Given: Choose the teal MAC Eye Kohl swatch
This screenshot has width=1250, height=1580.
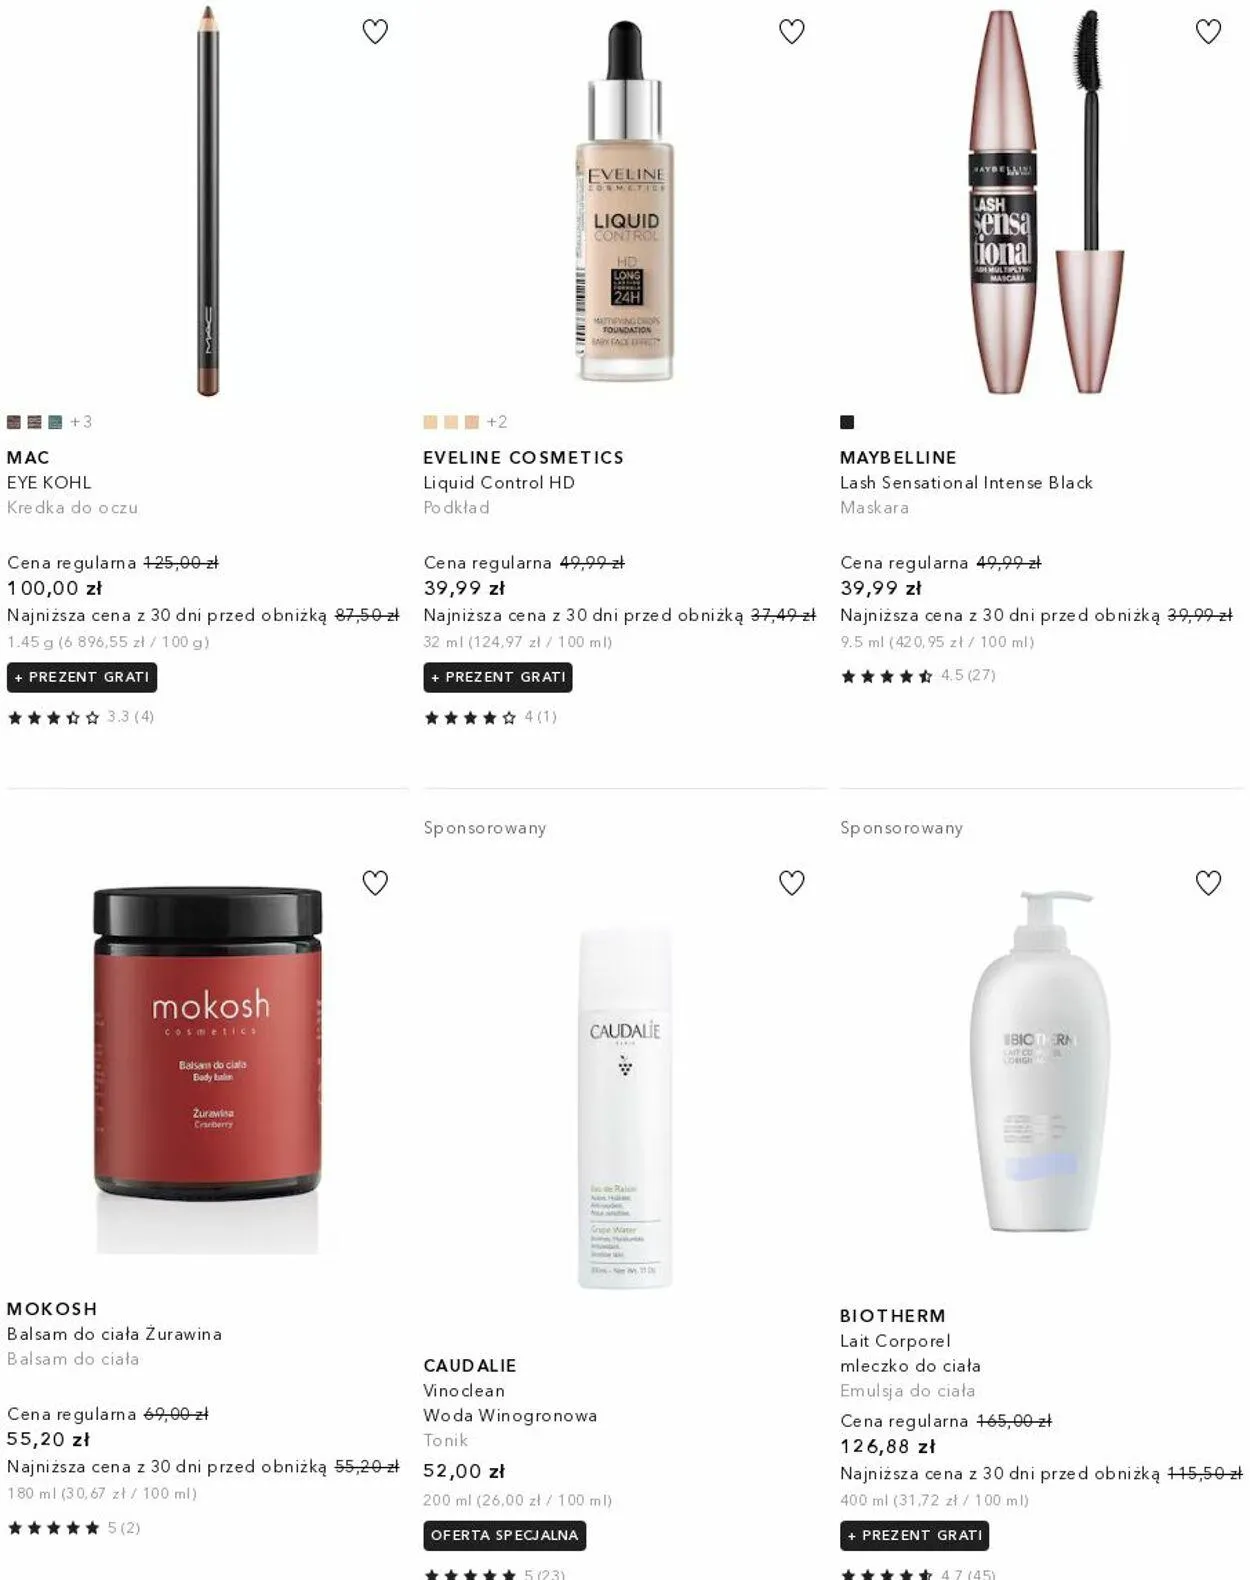Looking at the screenshot, I should [55, 422].
